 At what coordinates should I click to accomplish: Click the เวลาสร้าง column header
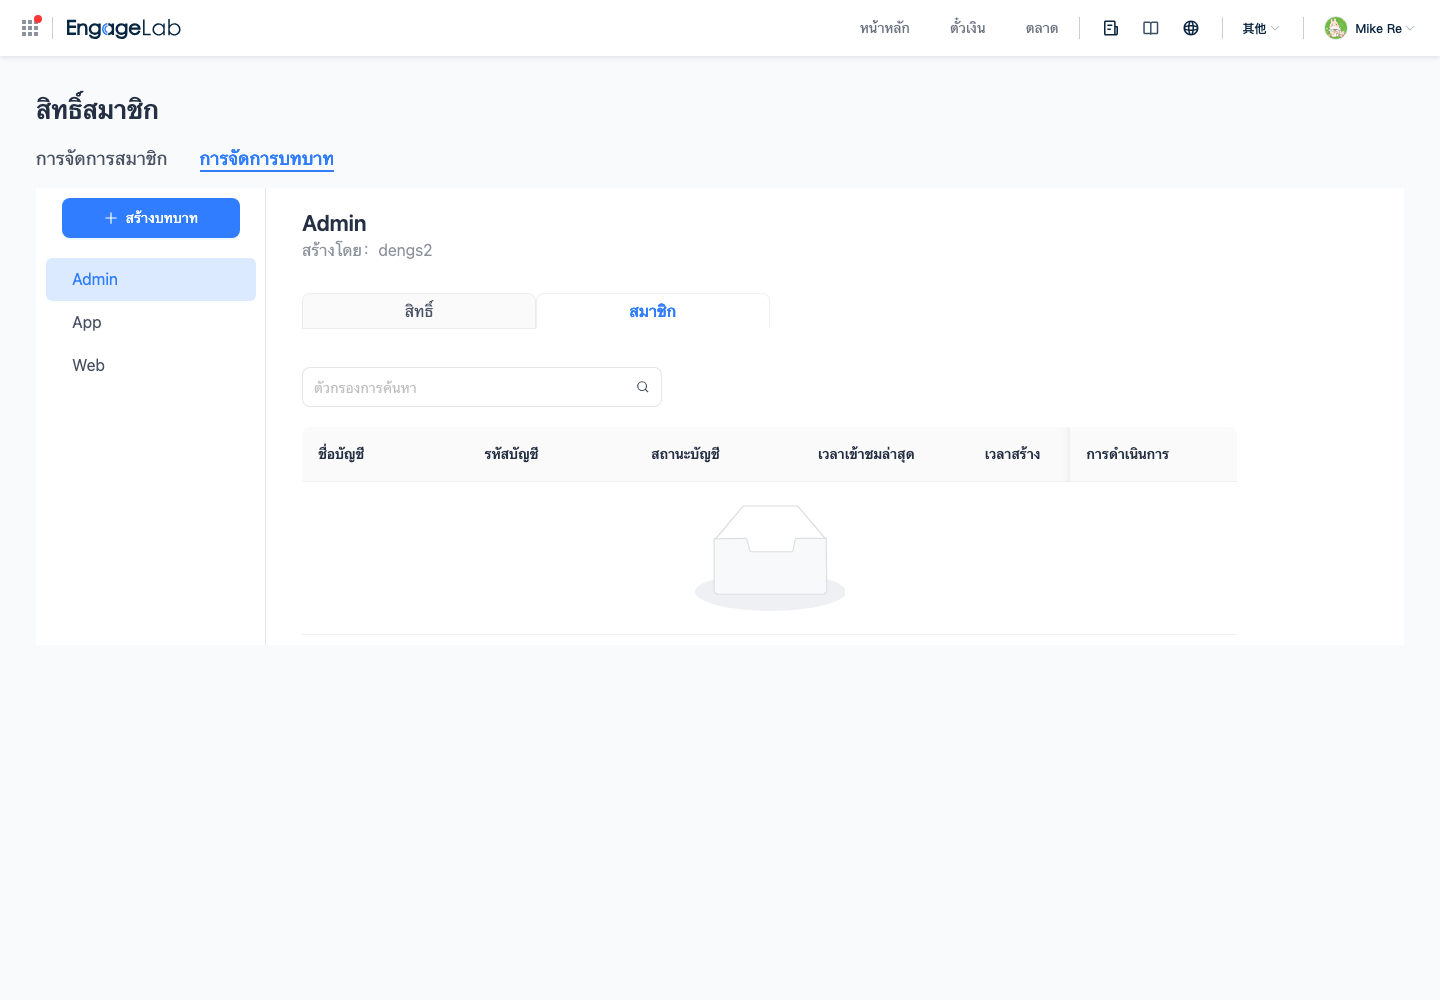(1013, 454)
